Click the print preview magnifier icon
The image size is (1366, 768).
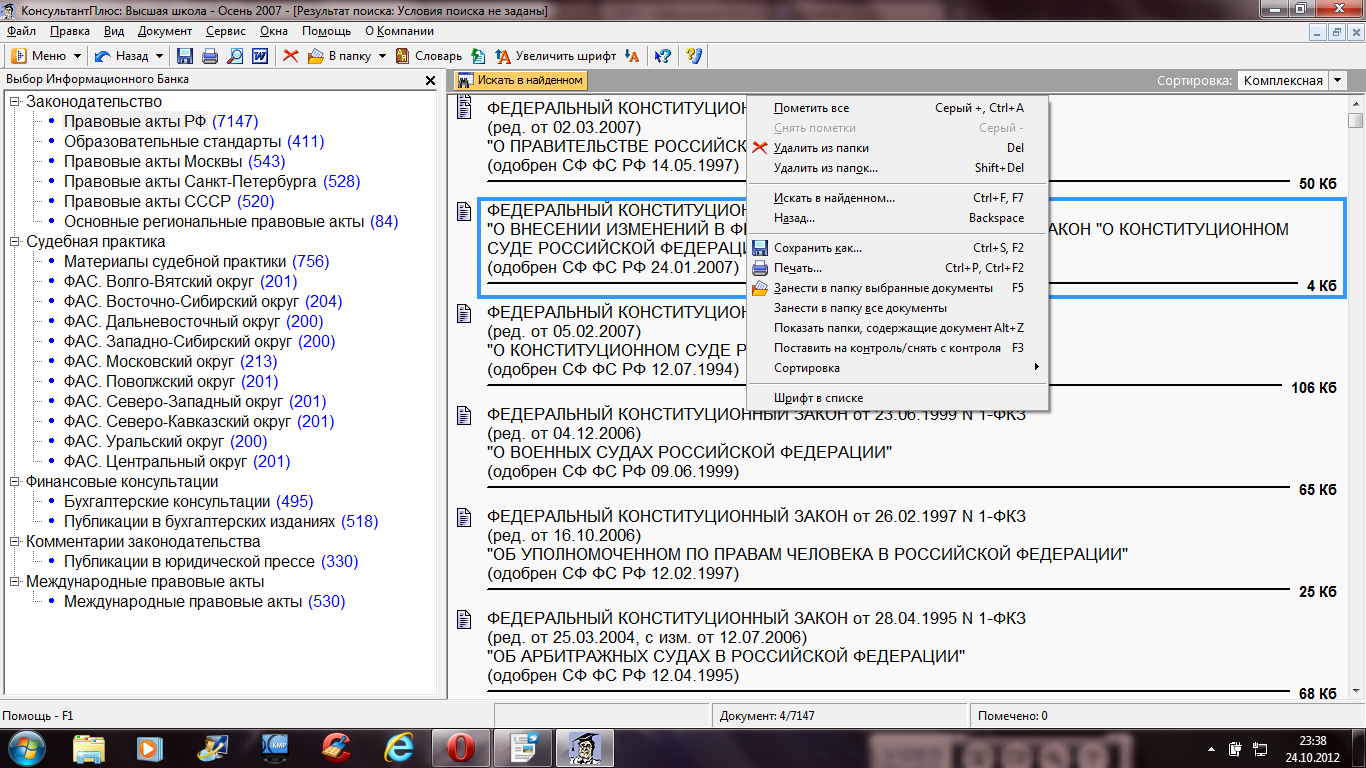[235, 56]
